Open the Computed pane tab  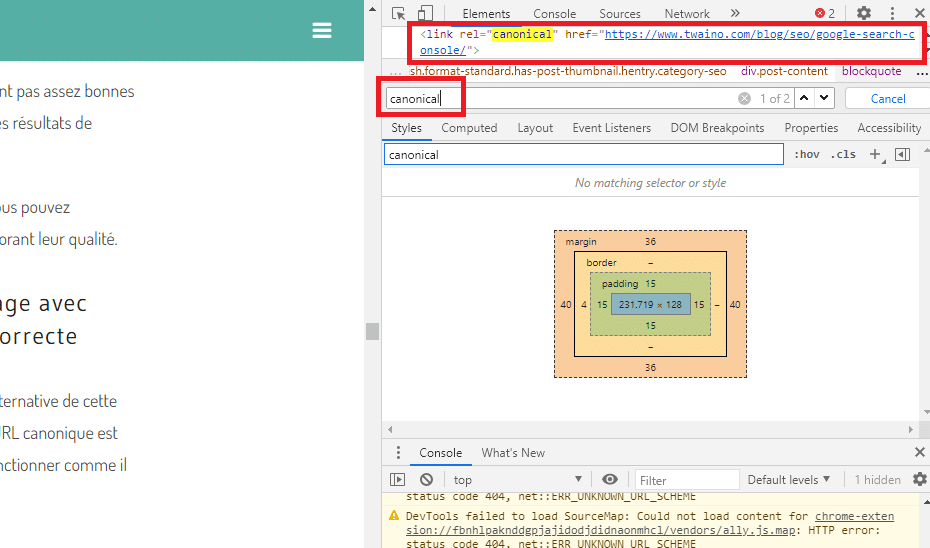click(x=469, y=128)
